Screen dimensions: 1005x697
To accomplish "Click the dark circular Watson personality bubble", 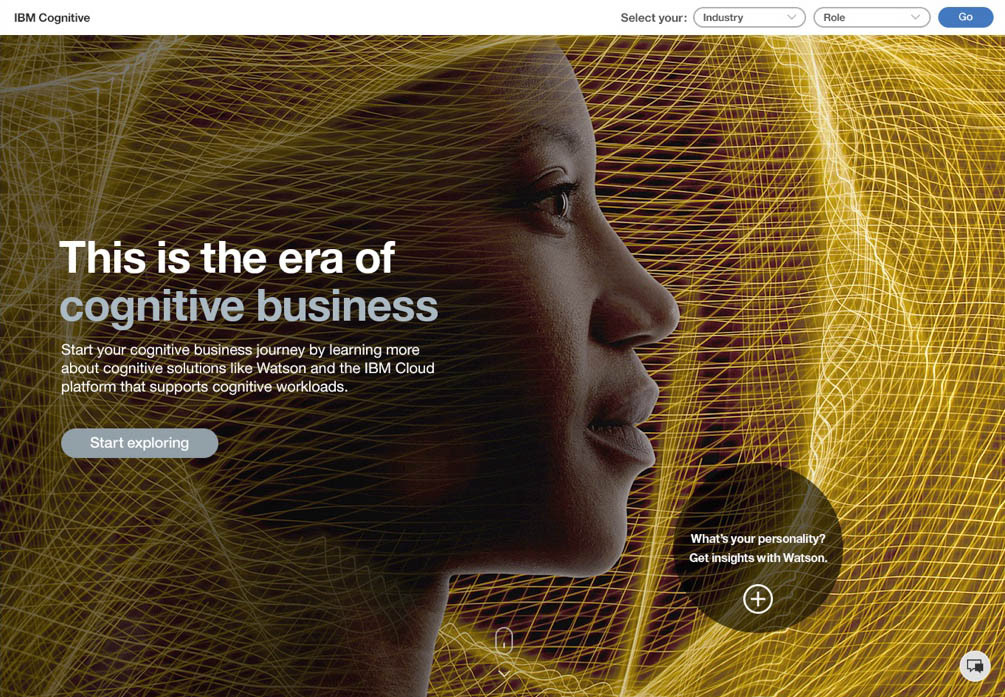I will (x=758, y=549).
